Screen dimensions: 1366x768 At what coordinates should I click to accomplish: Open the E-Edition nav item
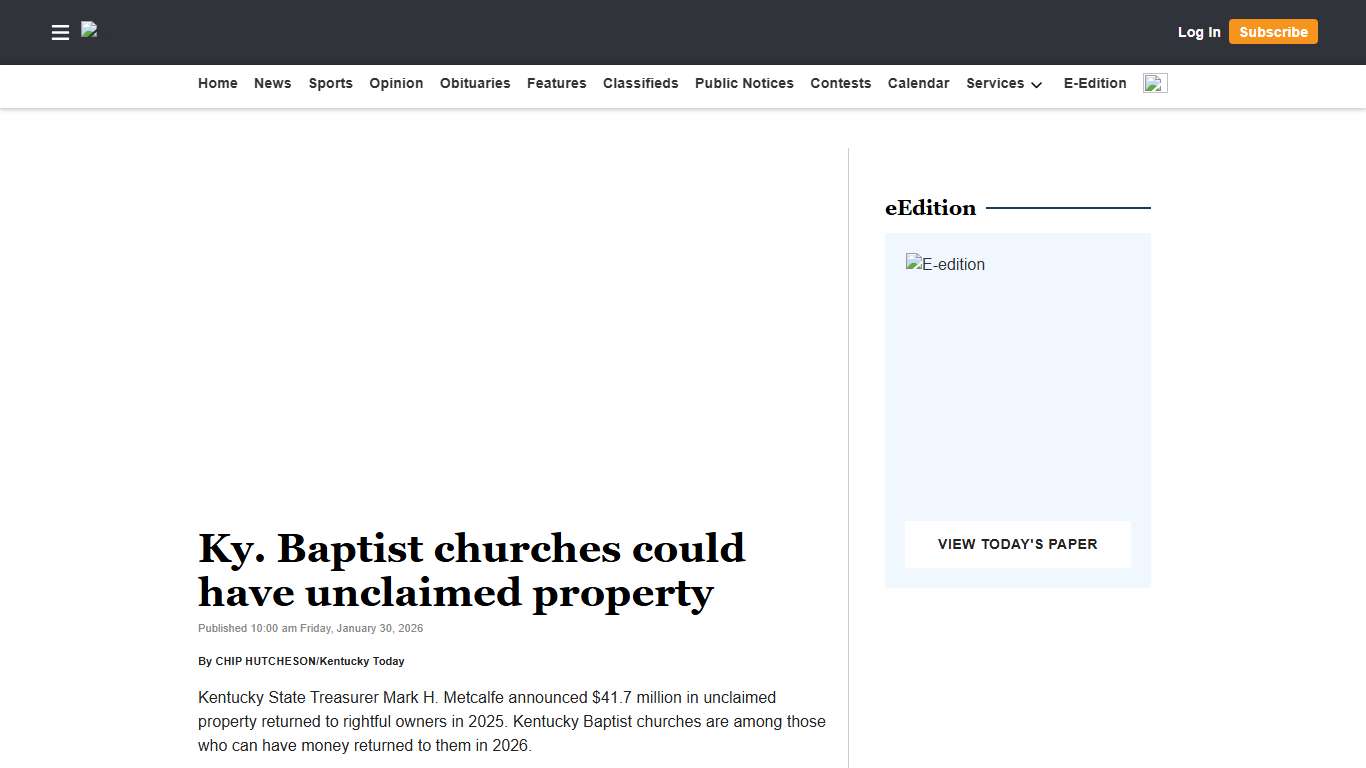tap(1094, 83)
